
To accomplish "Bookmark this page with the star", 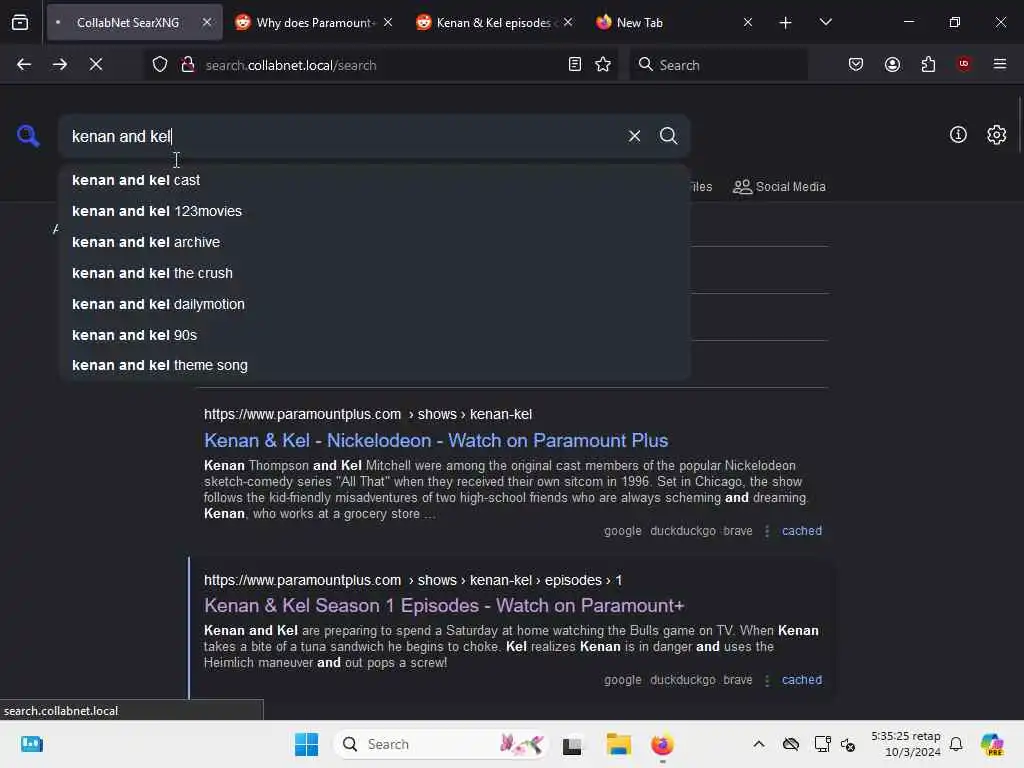I will (x=603, y=64).
